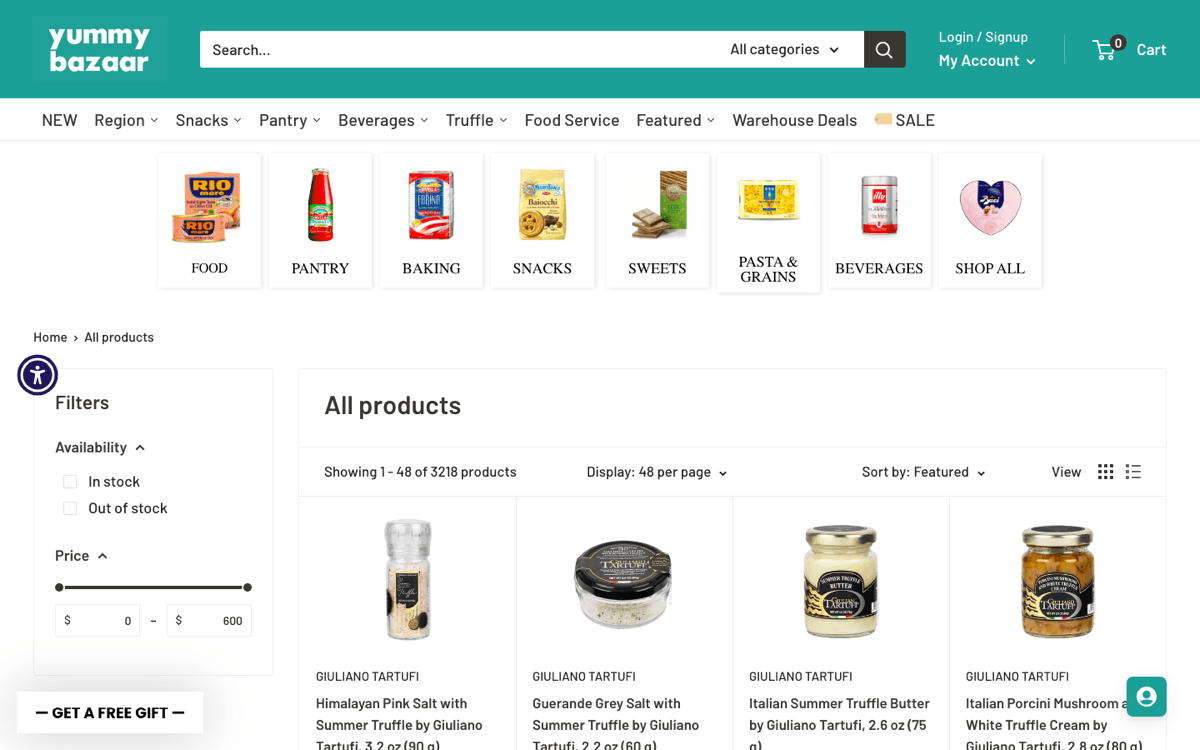1200x750 pixels.
Task: Click the maximum price input field
Action: pos(209,621)
